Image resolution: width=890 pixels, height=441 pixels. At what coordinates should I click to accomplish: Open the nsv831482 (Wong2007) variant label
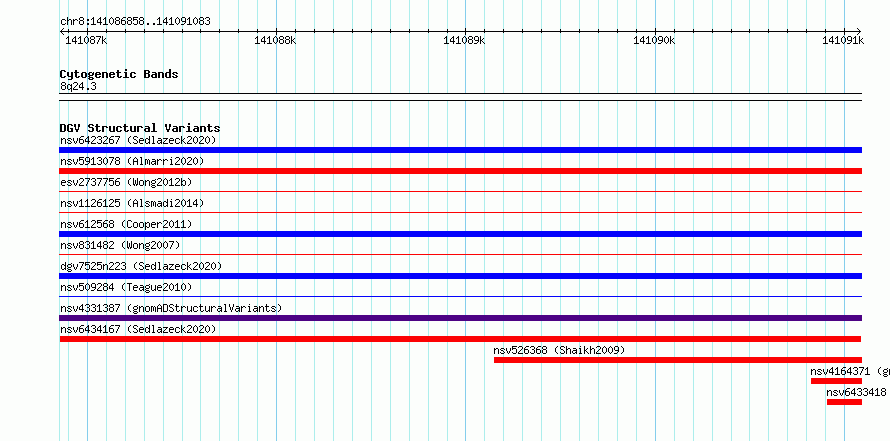click(x=120, y=245)
